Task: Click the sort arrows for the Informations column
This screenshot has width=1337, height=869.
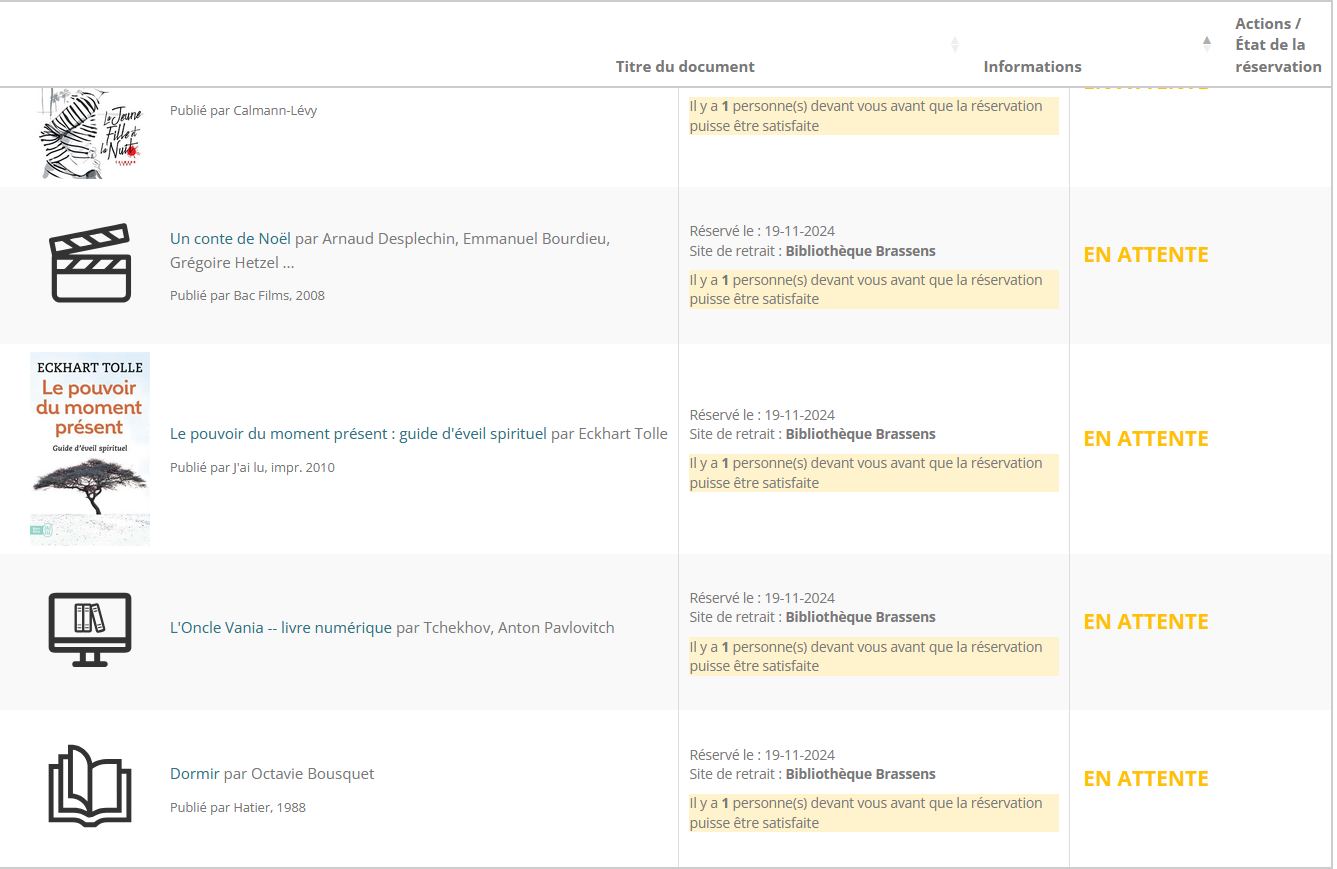Action: pos(1206,44)
